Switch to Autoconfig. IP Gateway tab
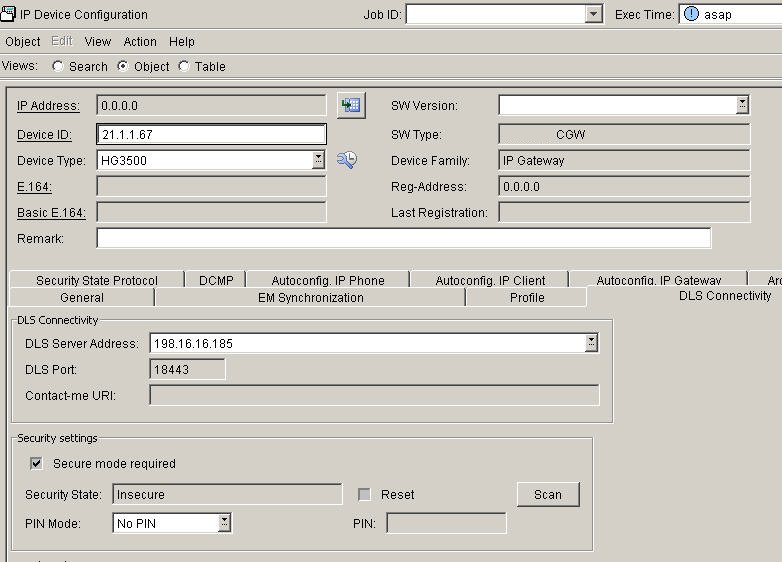 [x=658, y=280]
